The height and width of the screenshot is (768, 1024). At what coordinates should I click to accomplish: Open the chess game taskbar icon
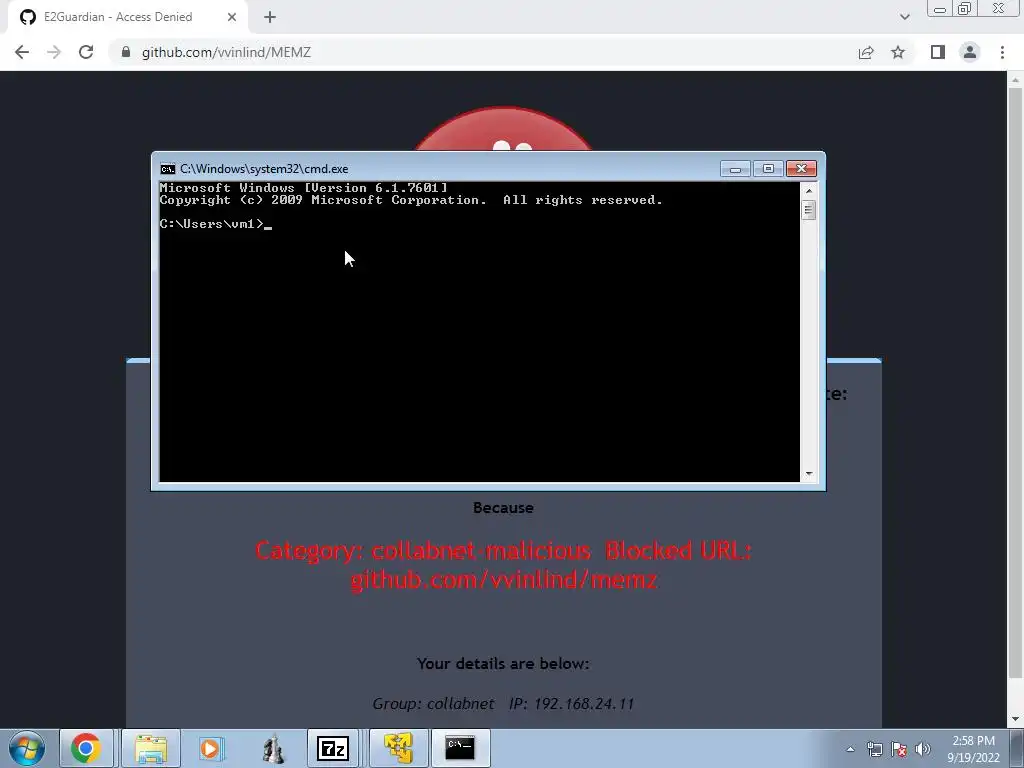[x=273, y=748]
